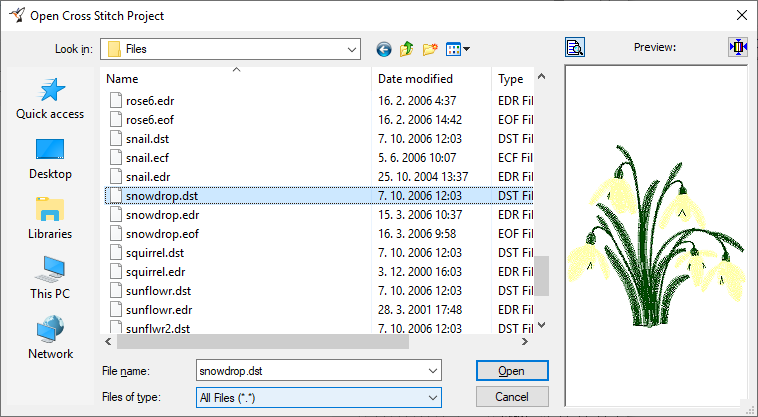Expand the File name dropdown
The image size is (758, 417).
(433, 371)
